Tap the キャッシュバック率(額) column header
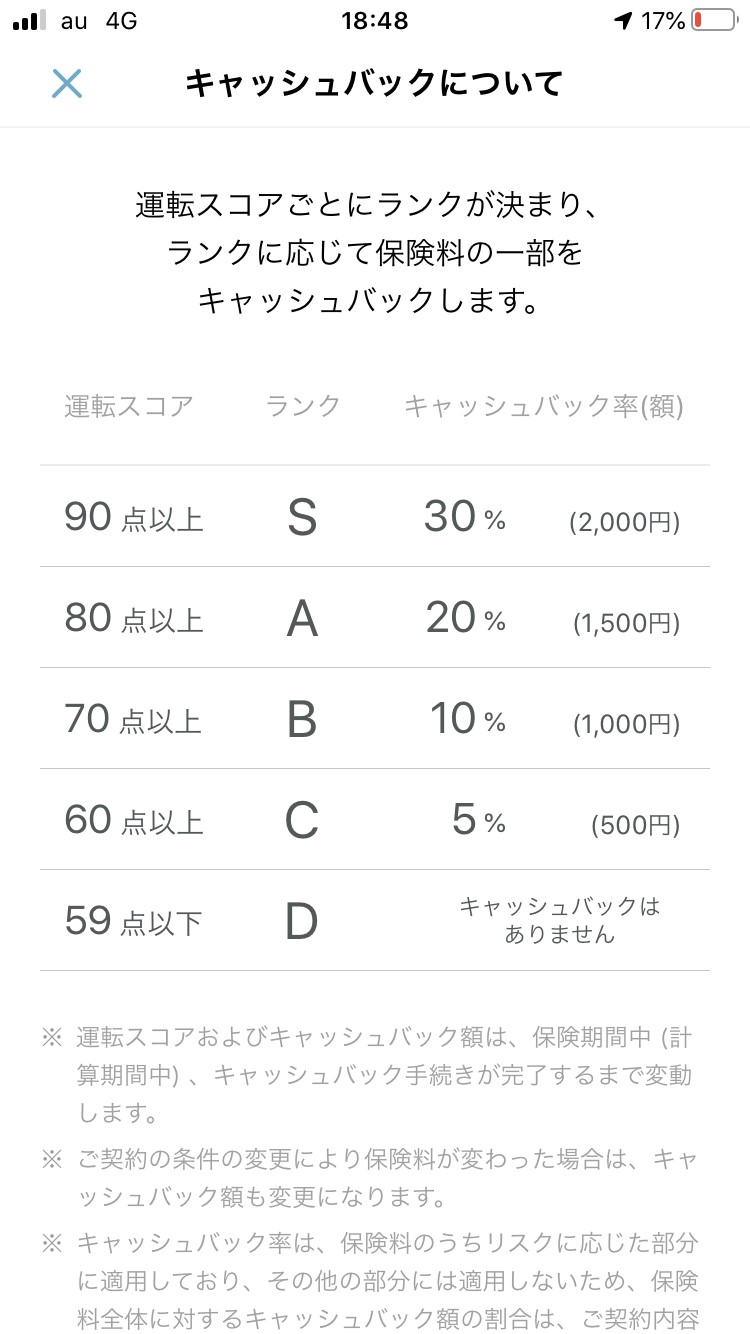The image size is (750, 1334). pyautogui.click(x=544, y=406)
